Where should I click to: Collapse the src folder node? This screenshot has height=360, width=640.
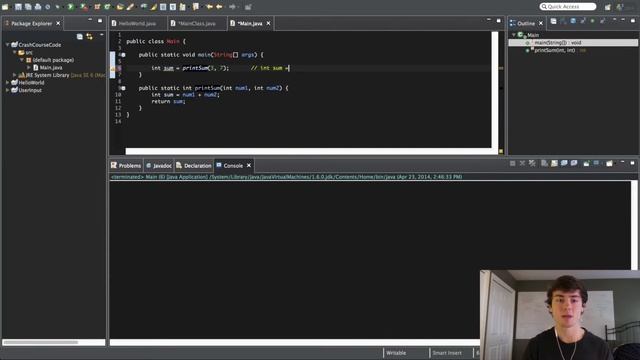[15, 52]
